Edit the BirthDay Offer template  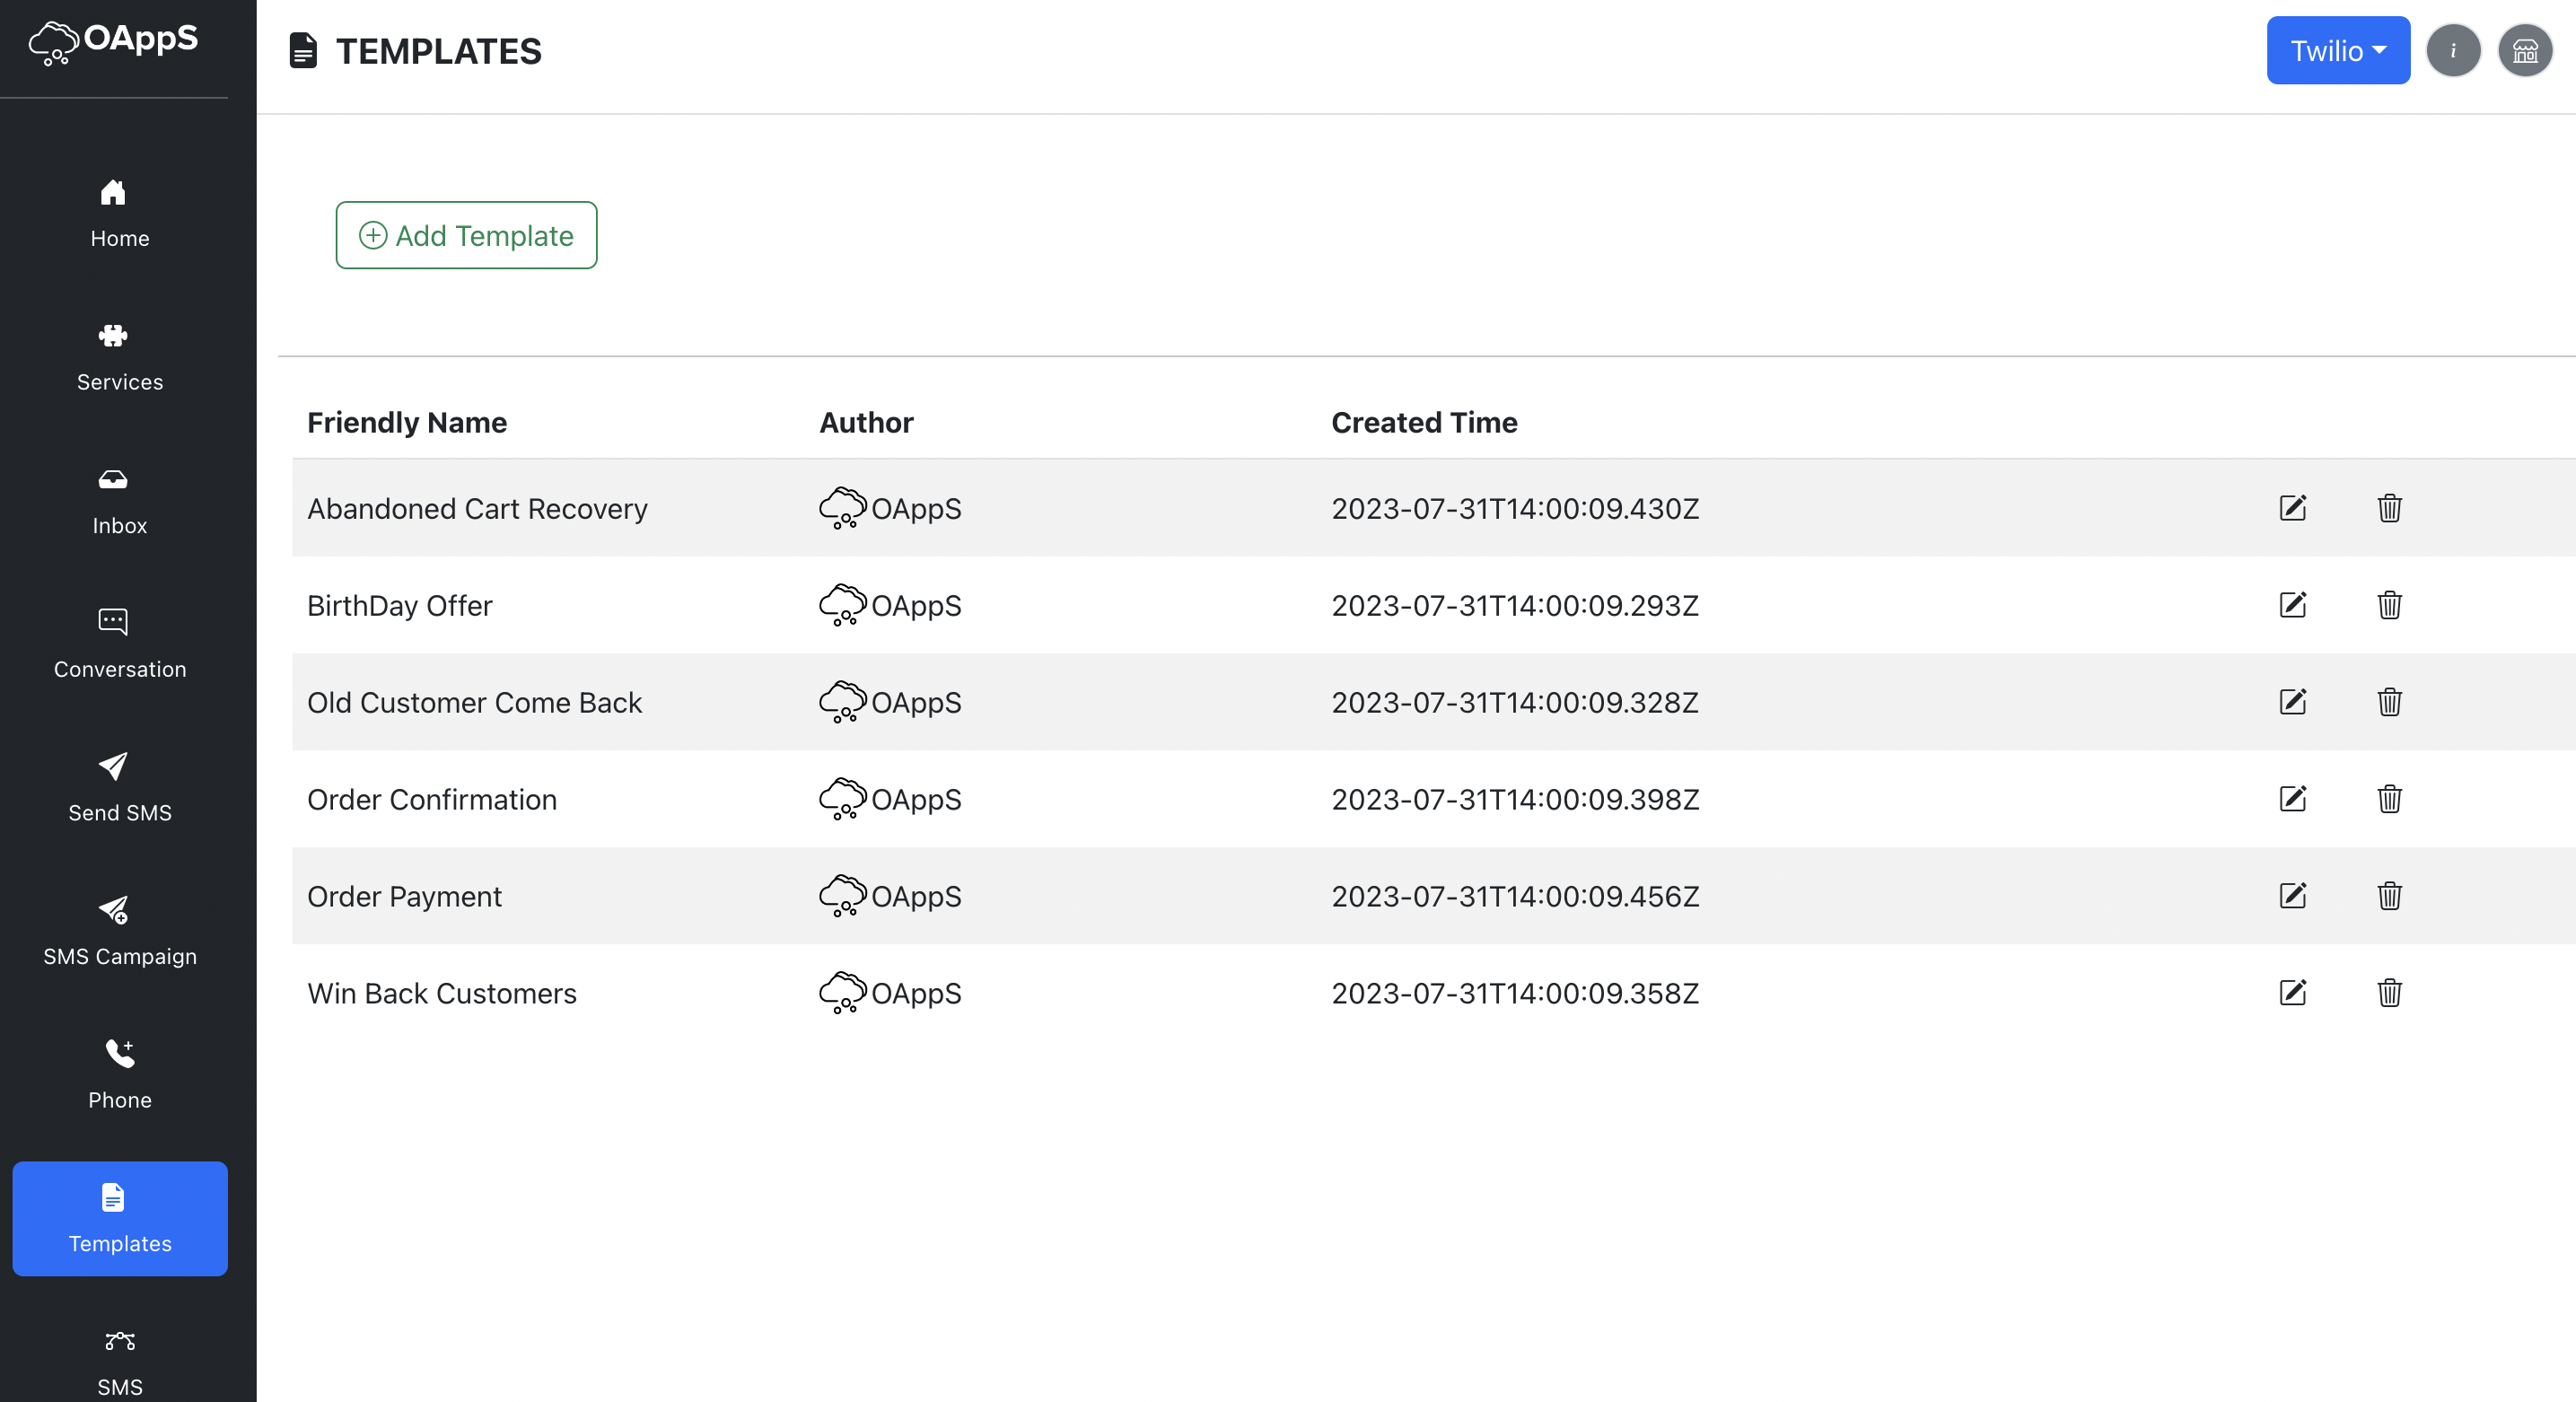point(2292,605)
